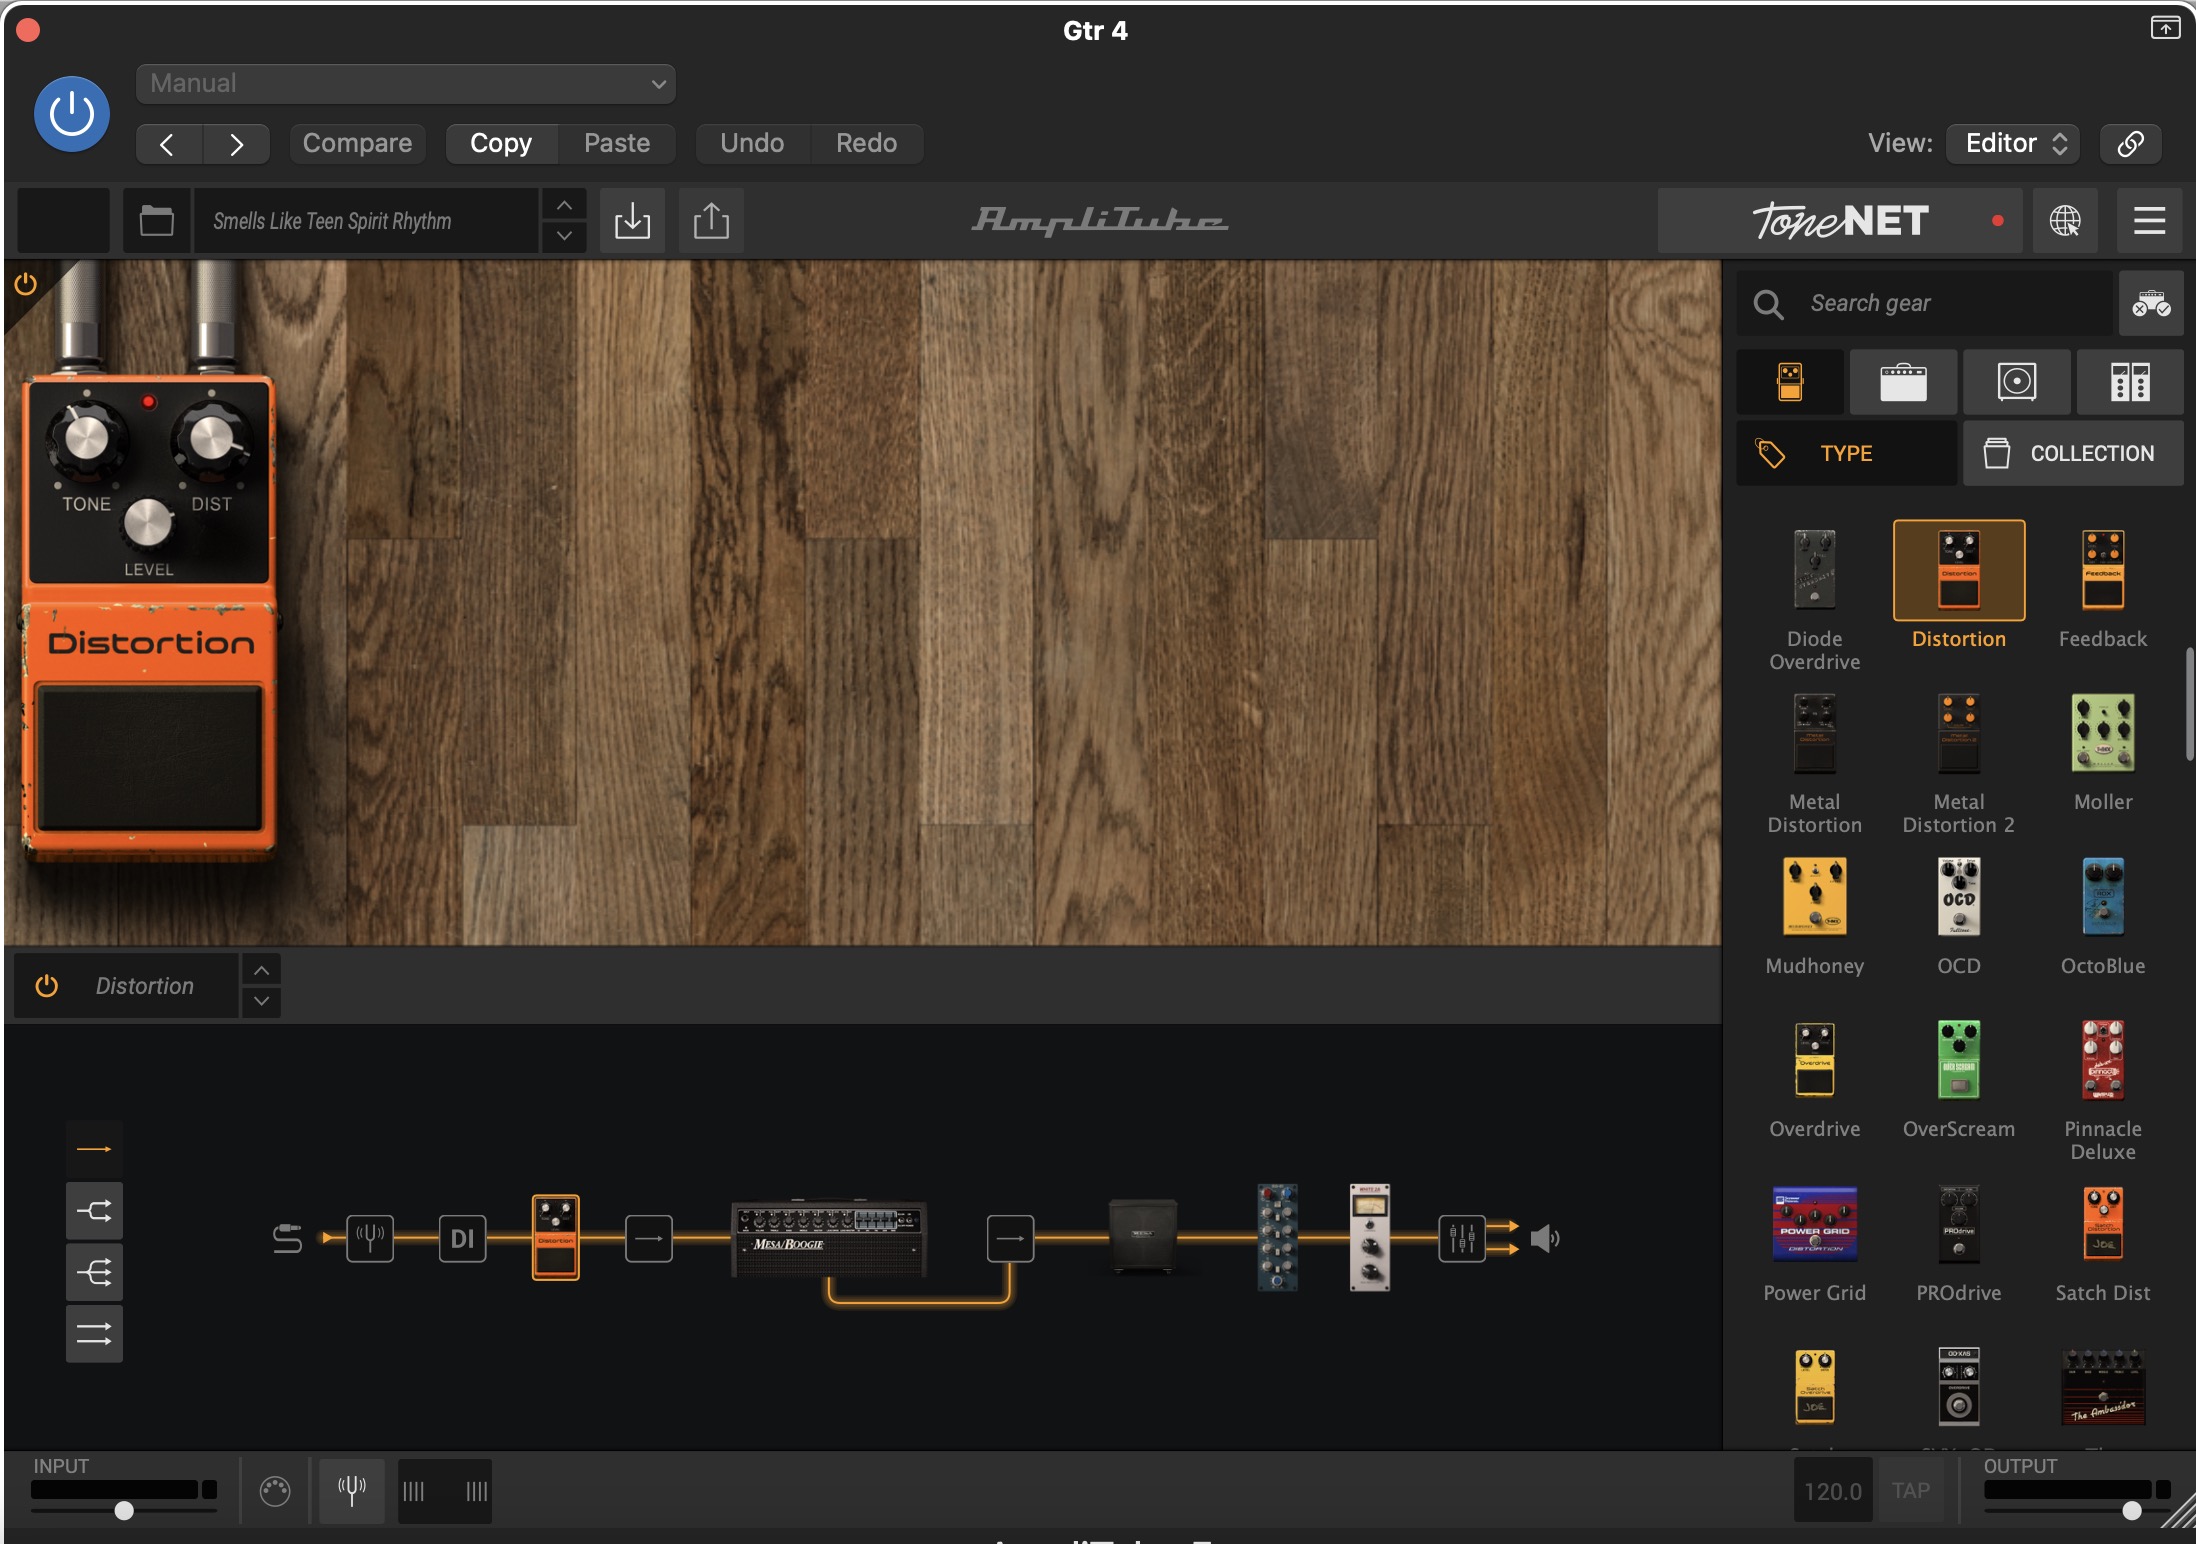Select the previous gear with up chevron beside Distortion
This screenshot has width=2196, height=1544.
(261, 970)
